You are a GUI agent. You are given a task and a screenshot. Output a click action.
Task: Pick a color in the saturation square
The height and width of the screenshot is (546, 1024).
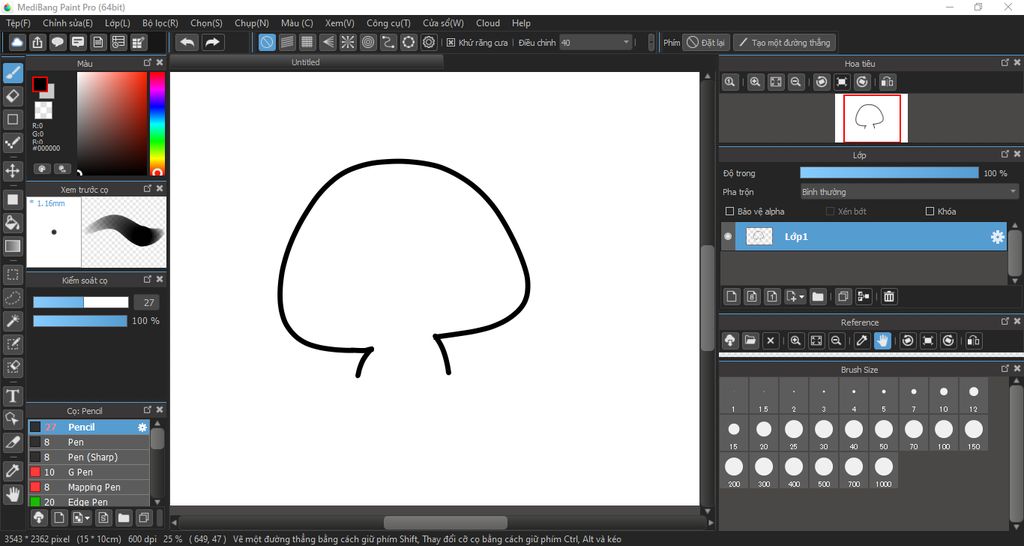[x=112, y=123]
